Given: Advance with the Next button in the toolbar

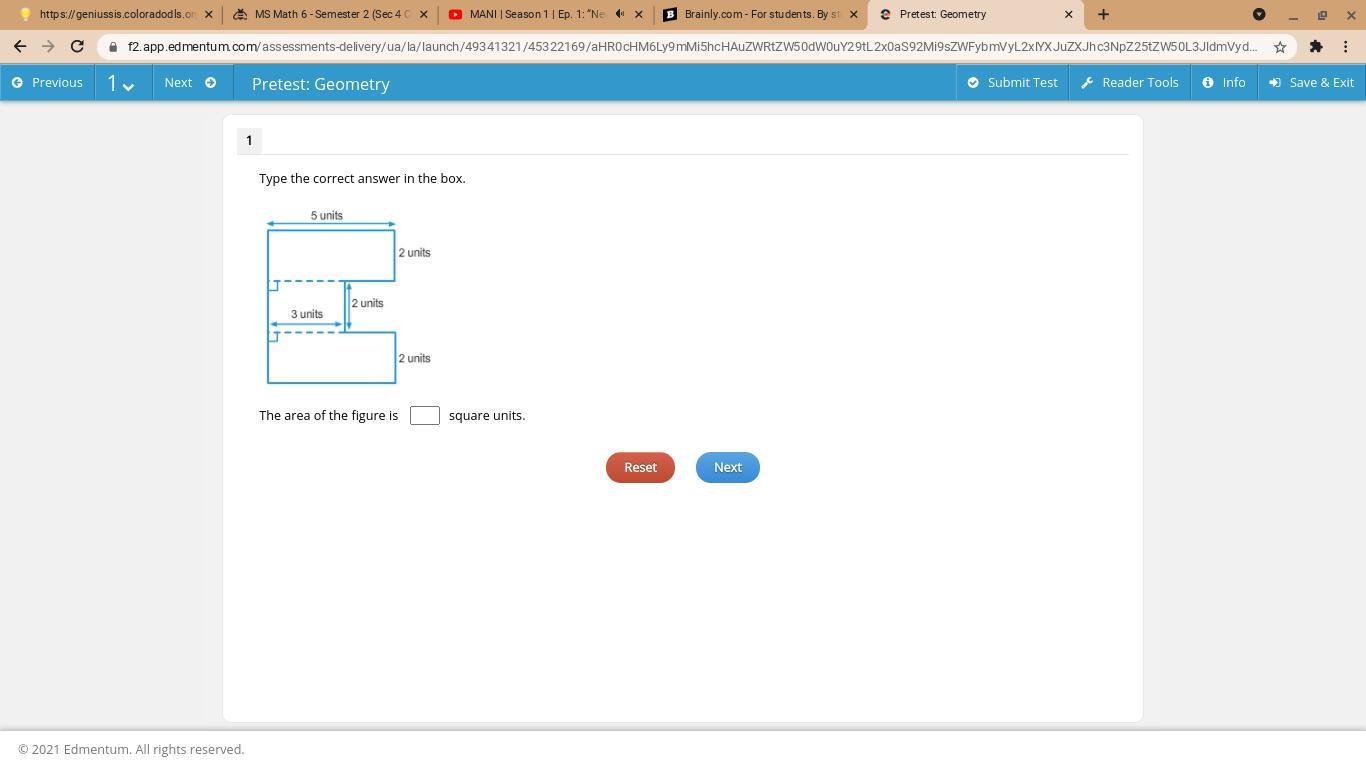Looking at the screenshot, I should [191, 83].
